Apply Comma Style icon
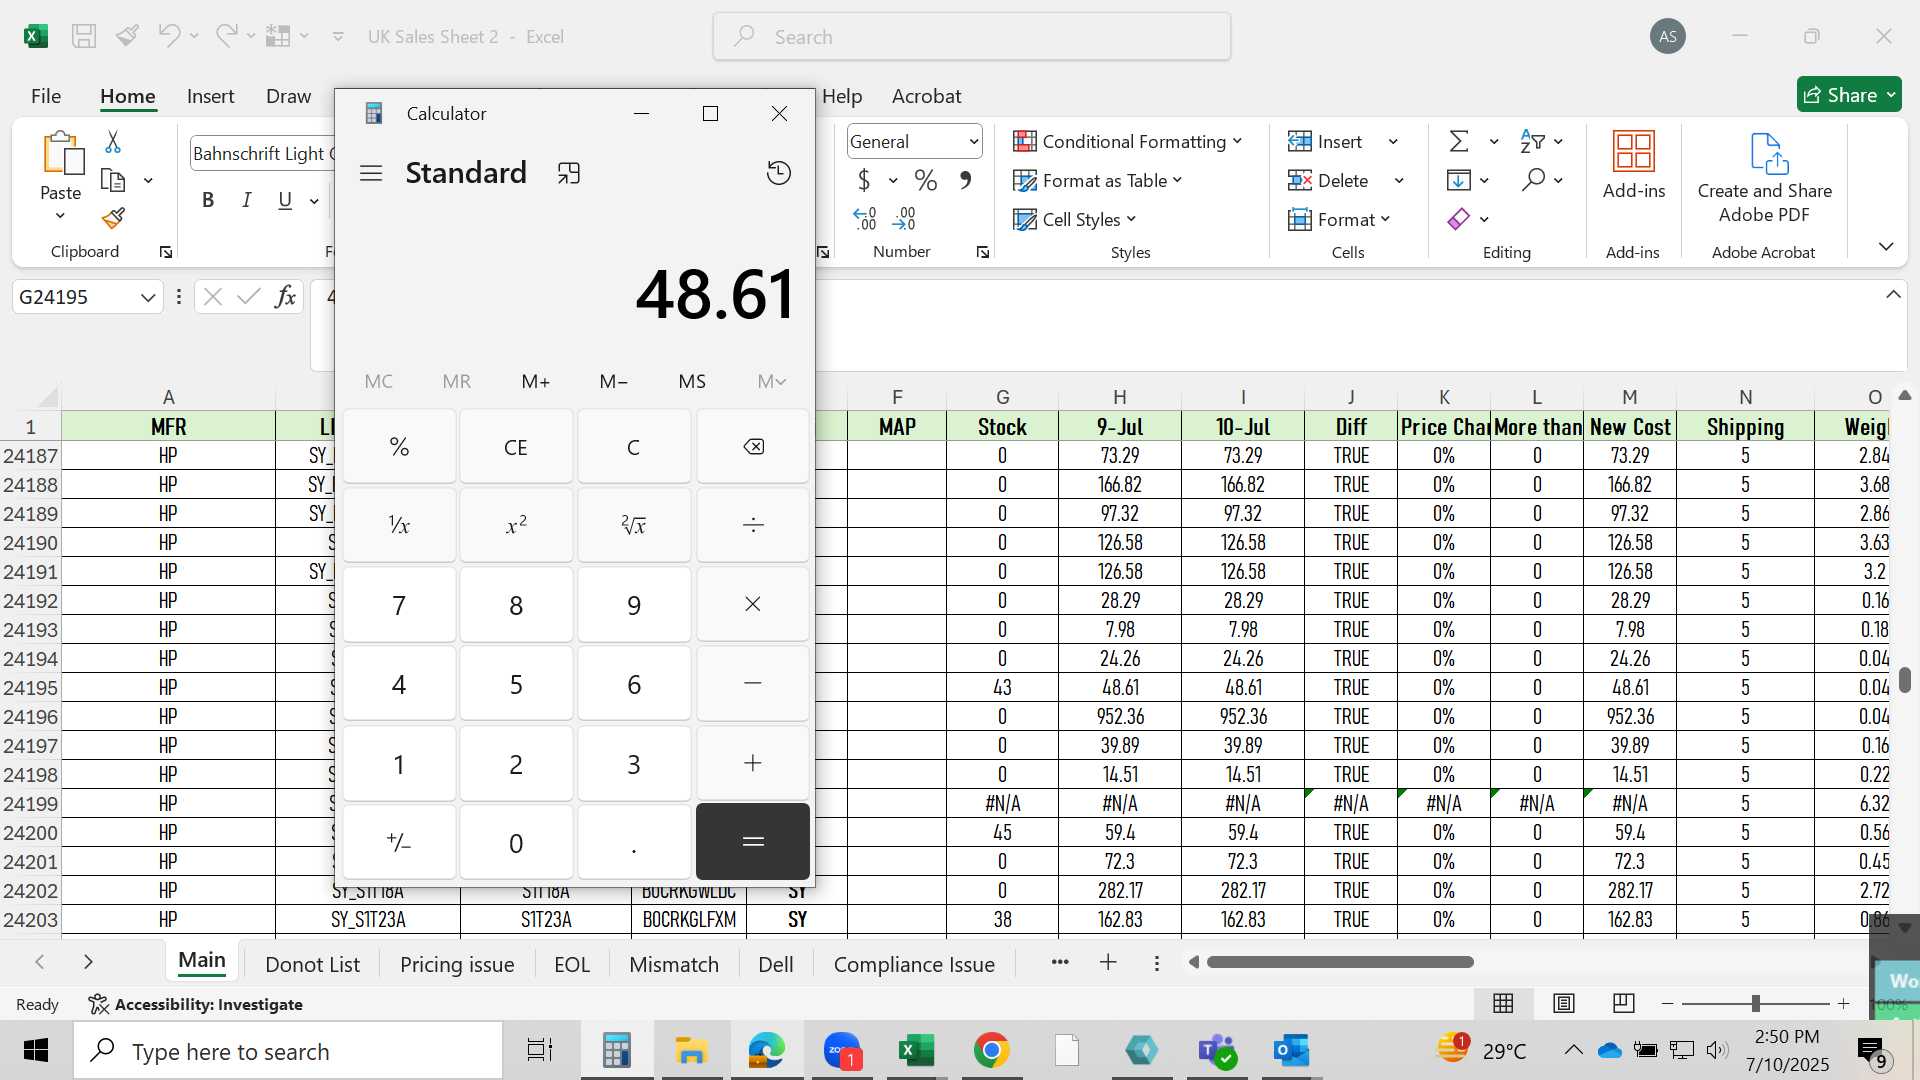The image size is (1920, 1080). coord(965,180)
